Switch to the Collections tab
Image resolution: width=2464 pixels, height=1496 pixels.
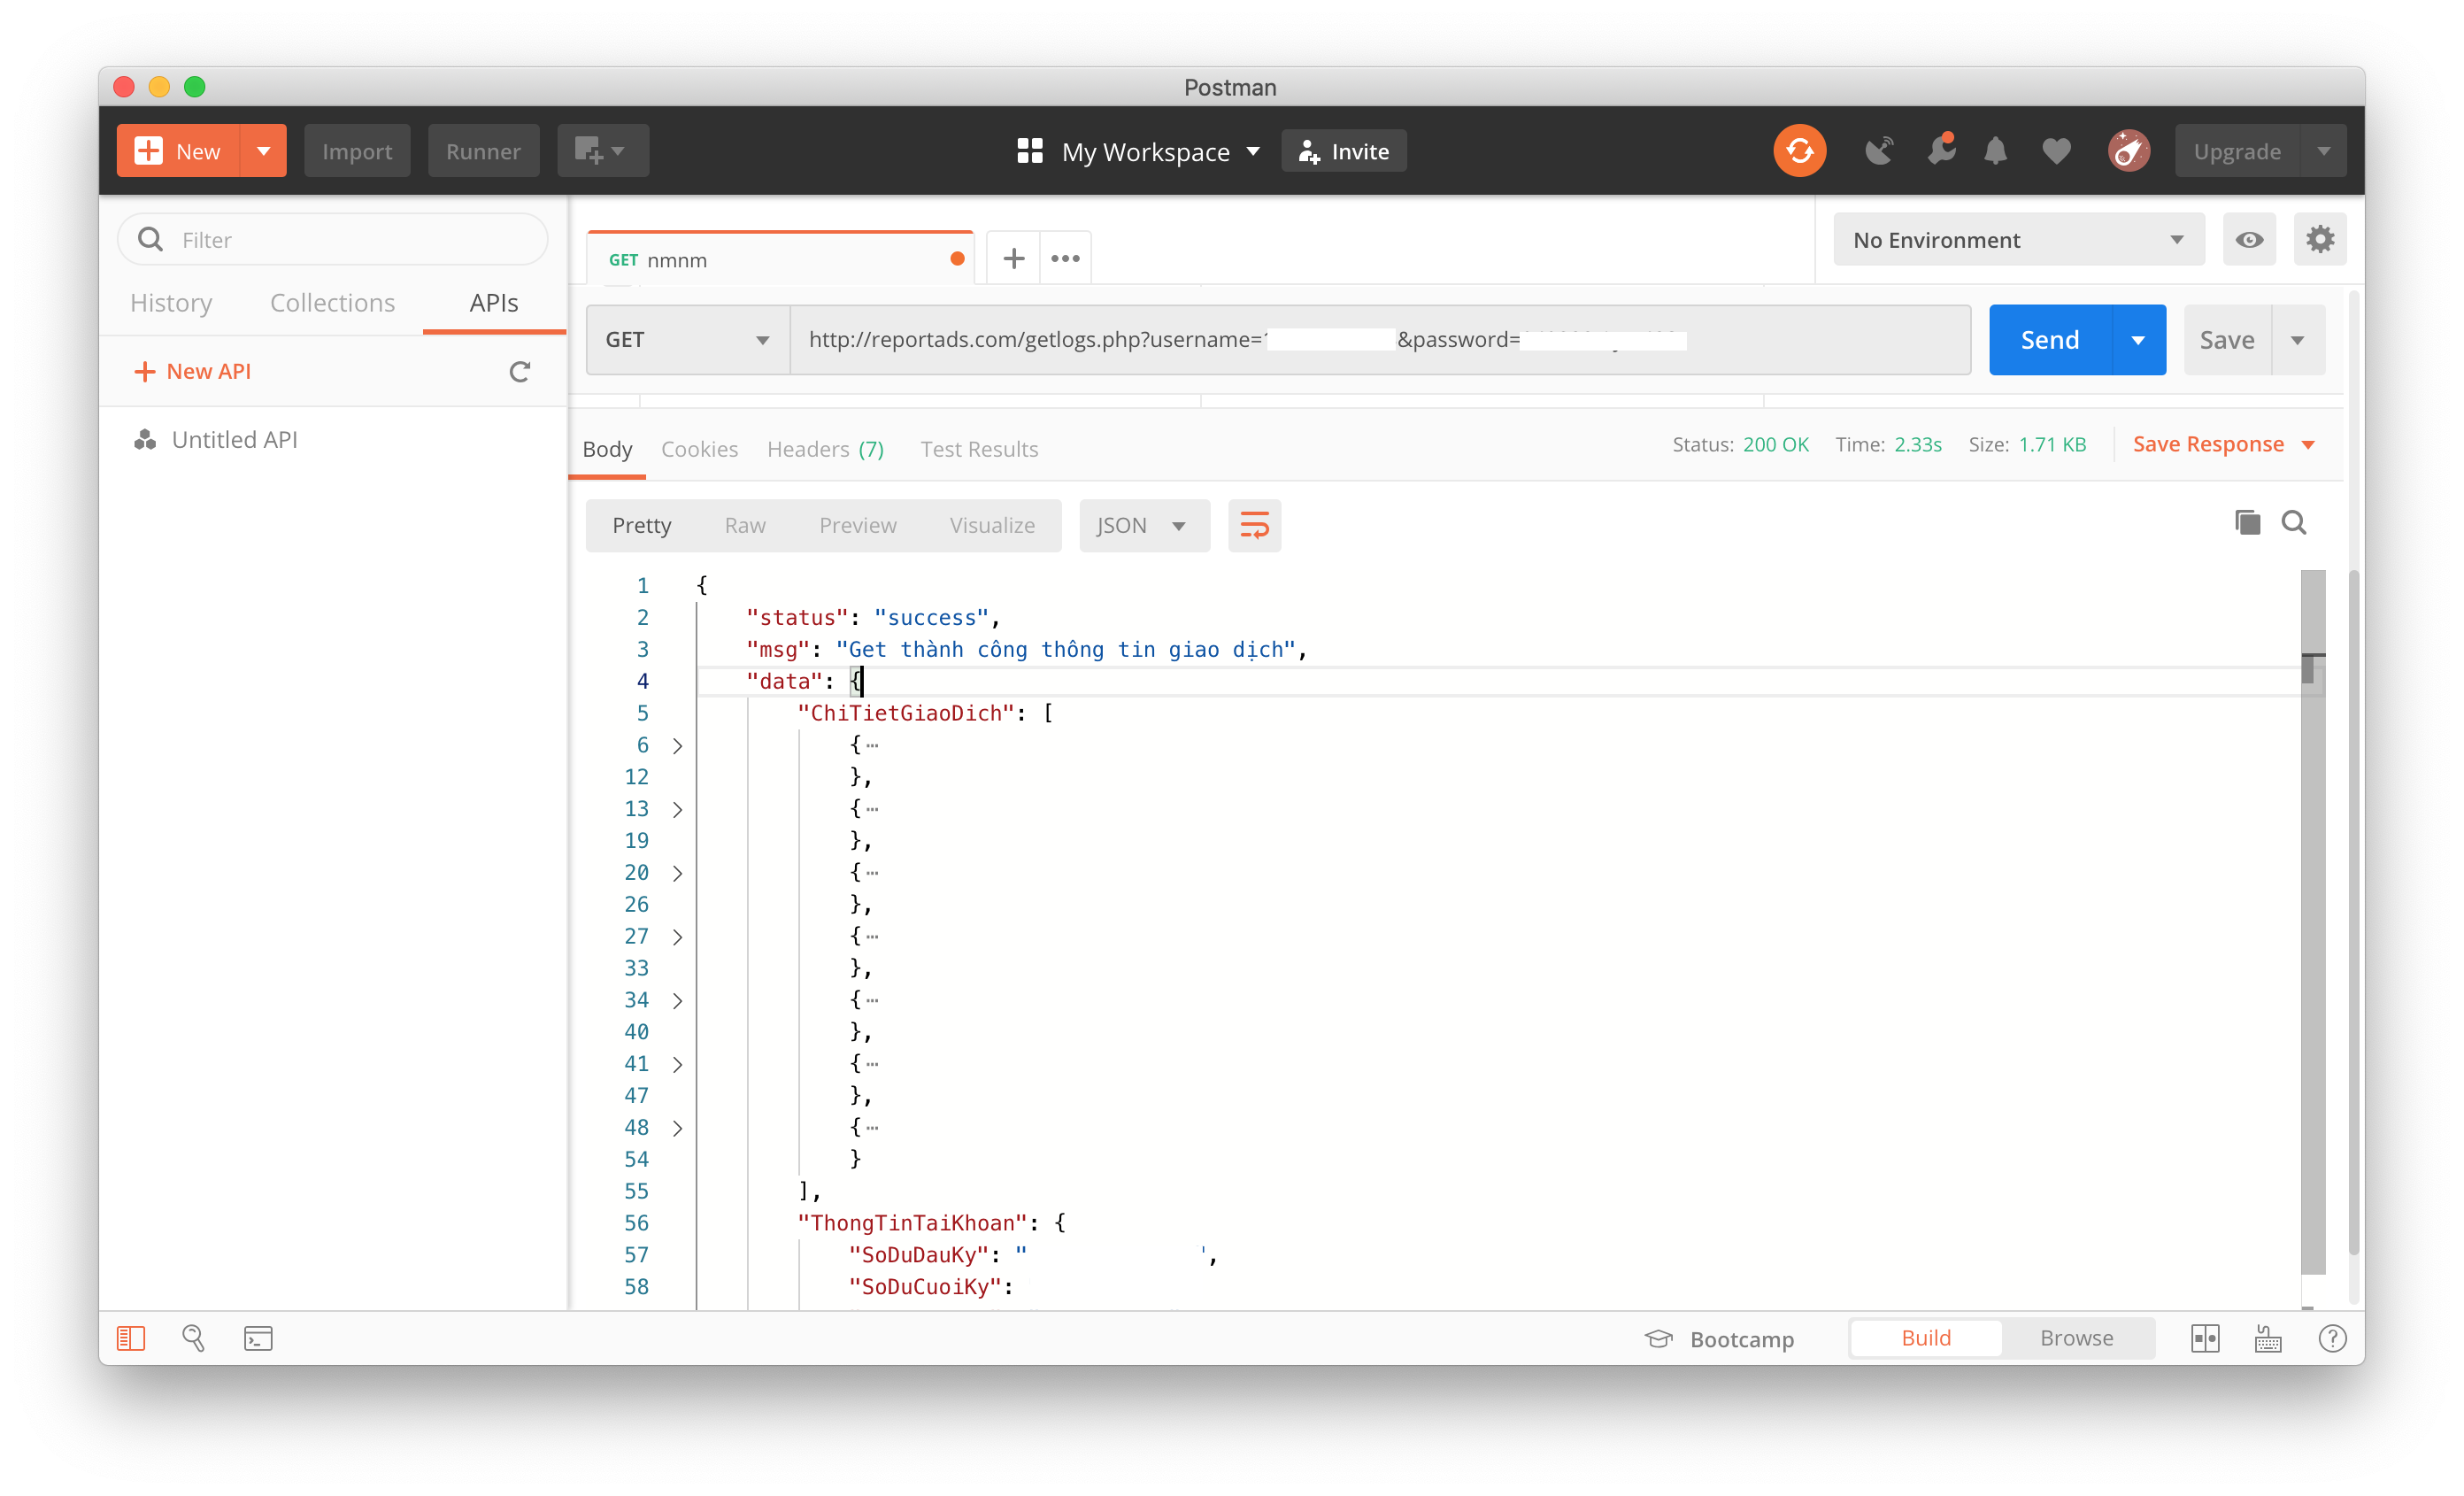pos(332,303)
